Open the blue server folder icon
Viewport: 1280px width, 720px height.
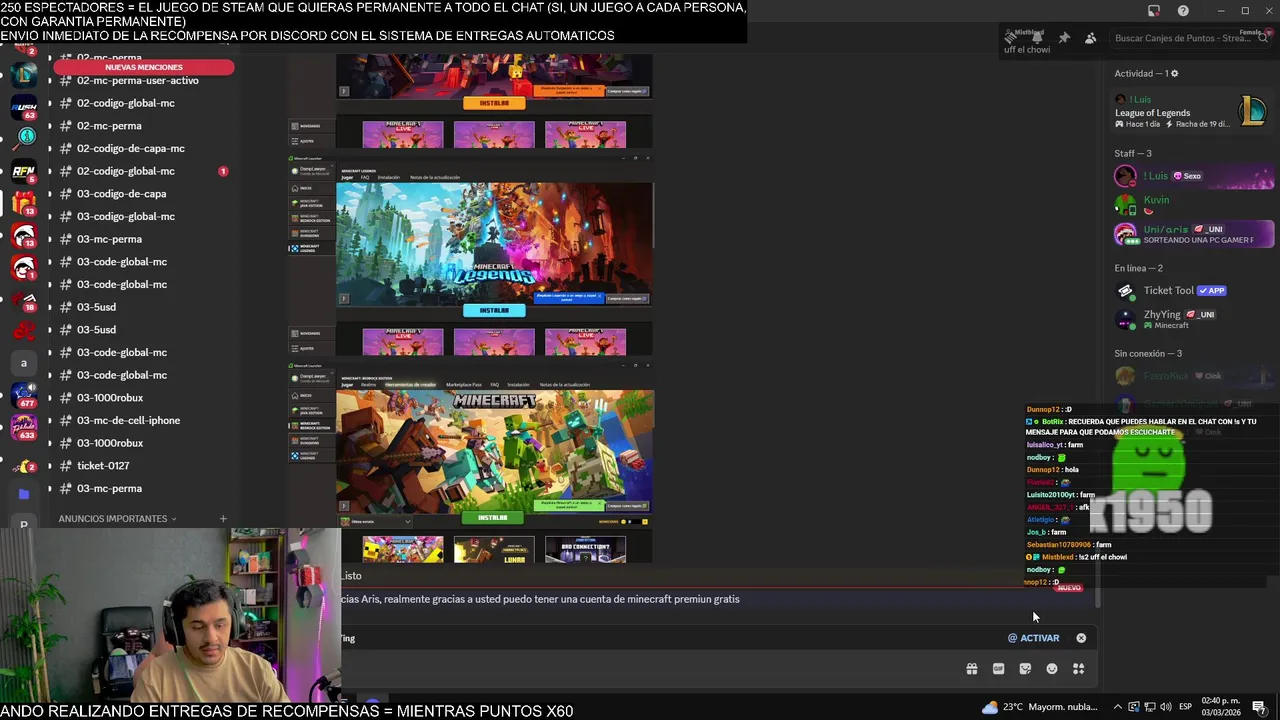click(x=23, y=494)
